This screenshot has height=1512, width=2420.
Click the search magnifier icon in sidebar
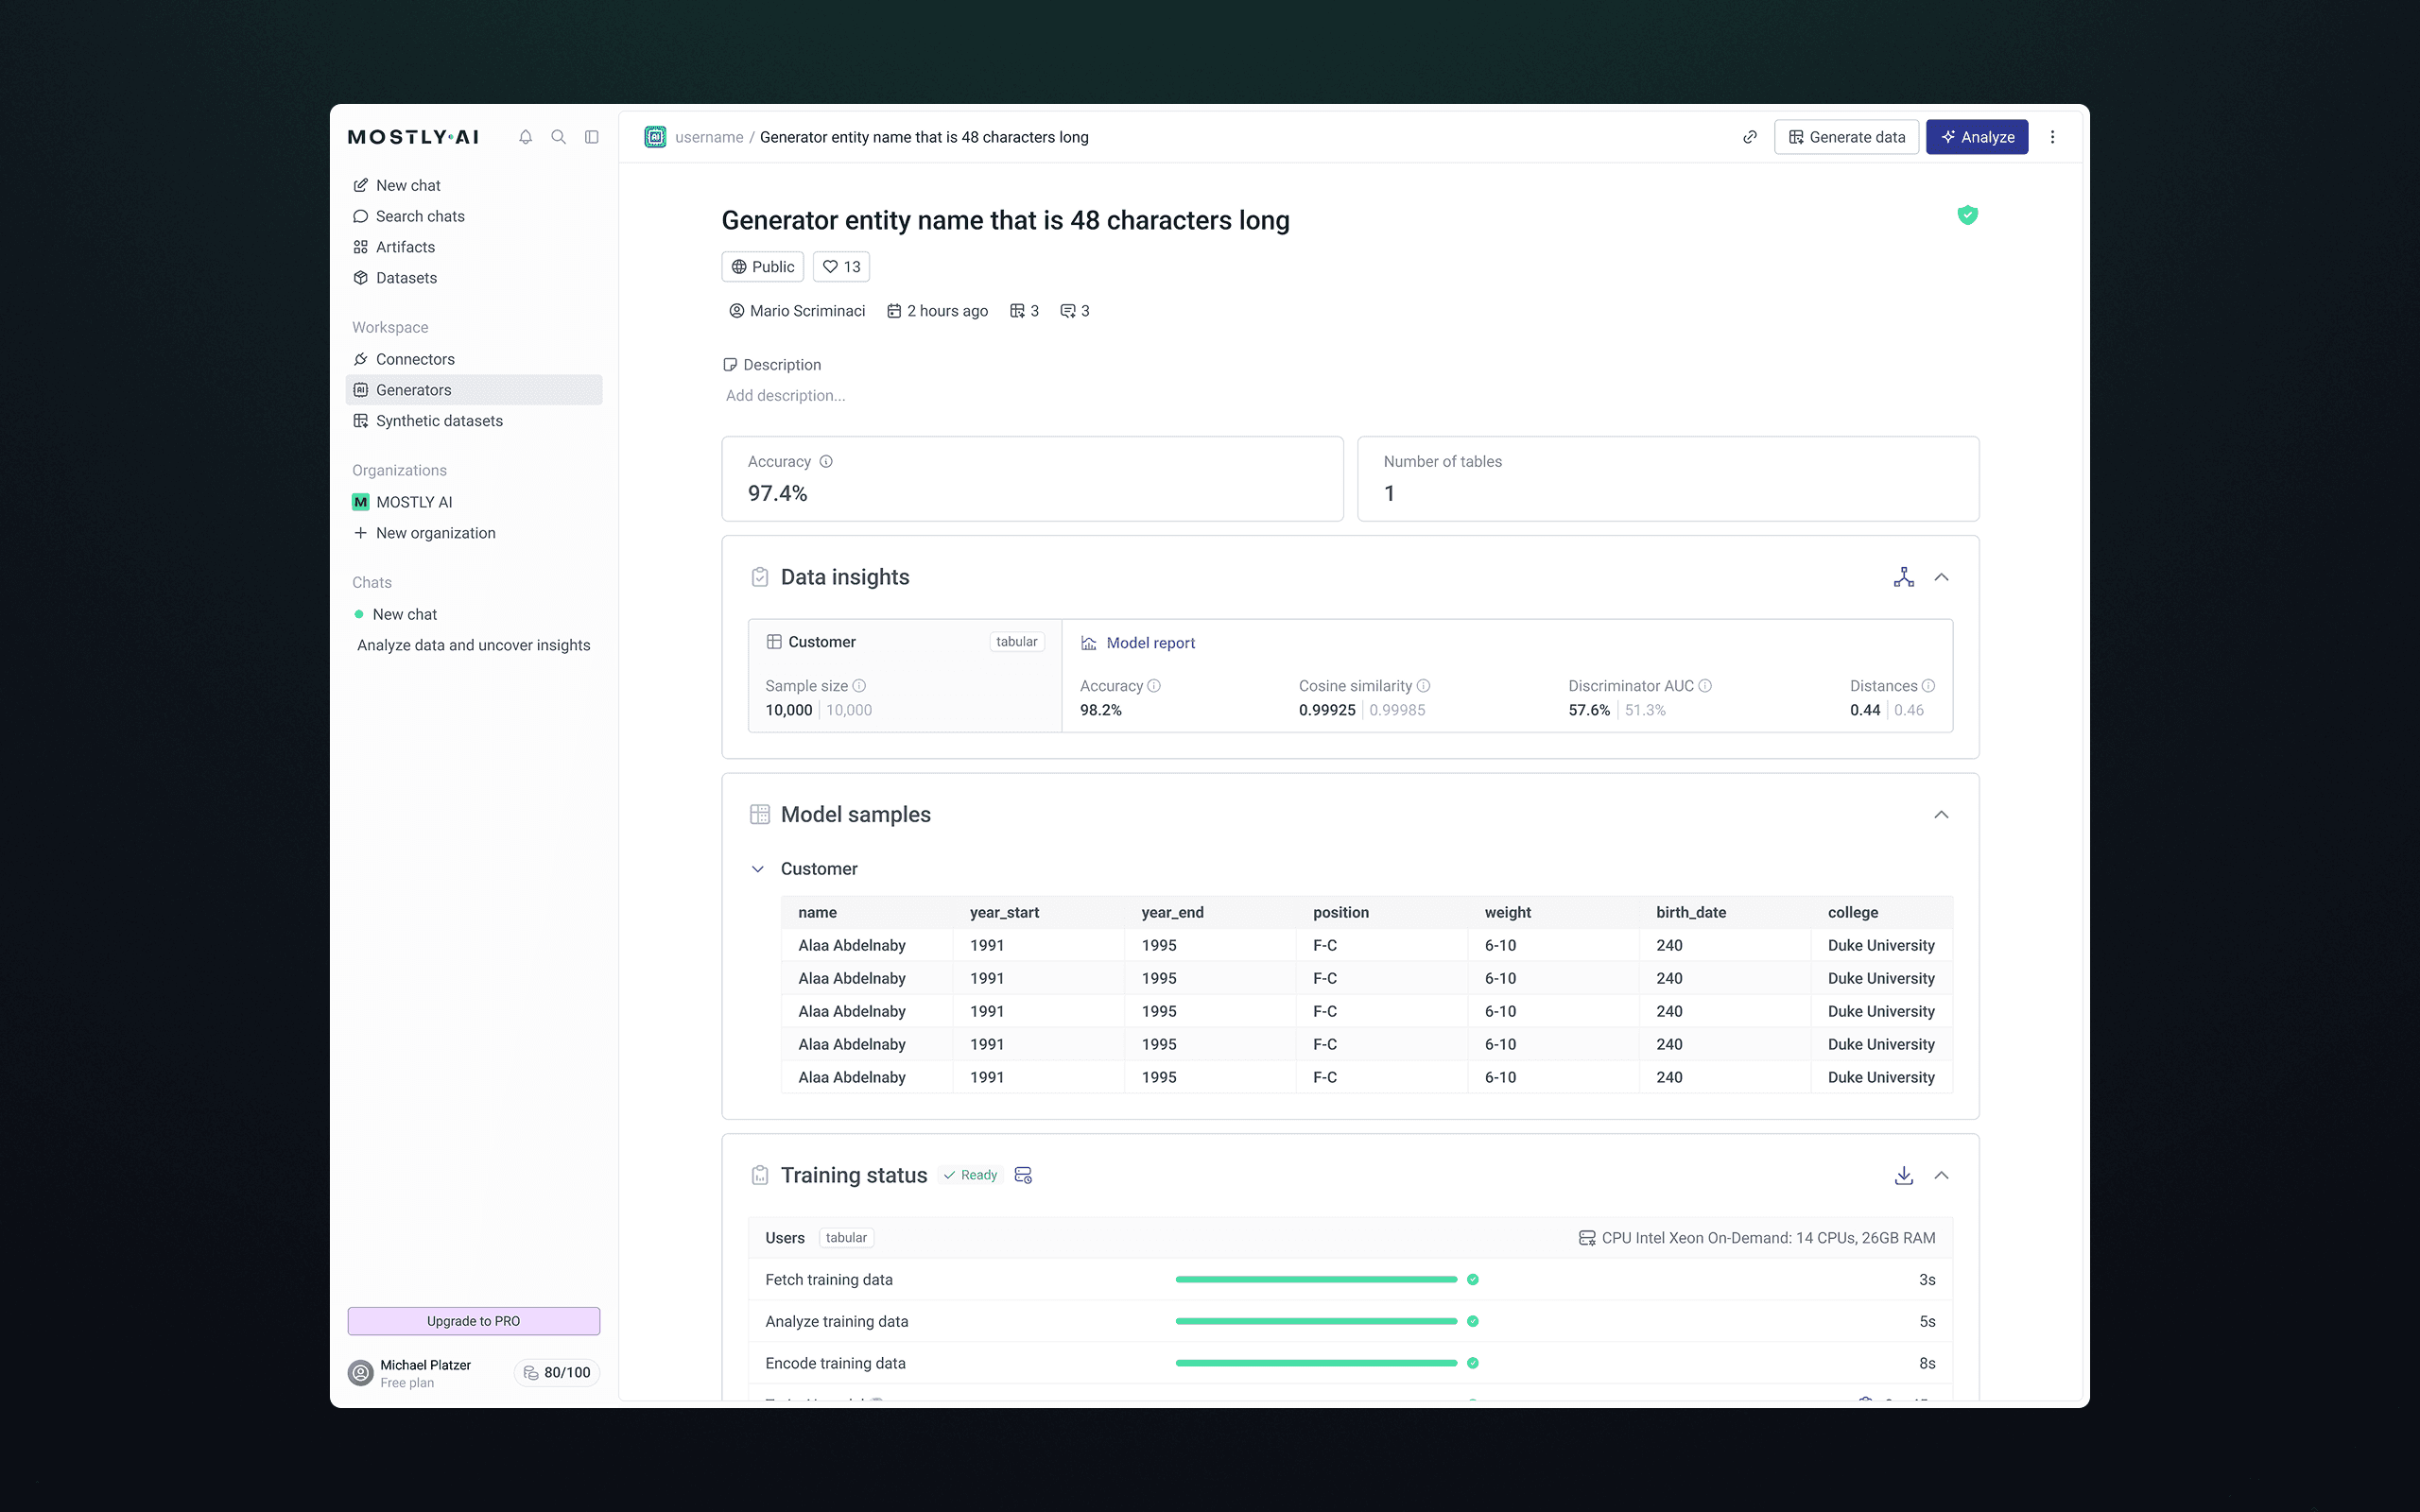tap(558, 137)
